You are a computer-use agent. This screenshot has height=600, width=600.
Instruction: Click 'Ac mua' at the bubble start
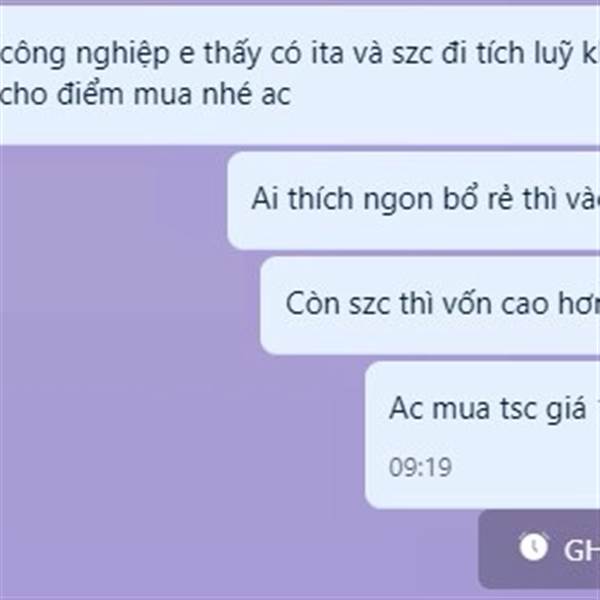click(x=439, y=408)
